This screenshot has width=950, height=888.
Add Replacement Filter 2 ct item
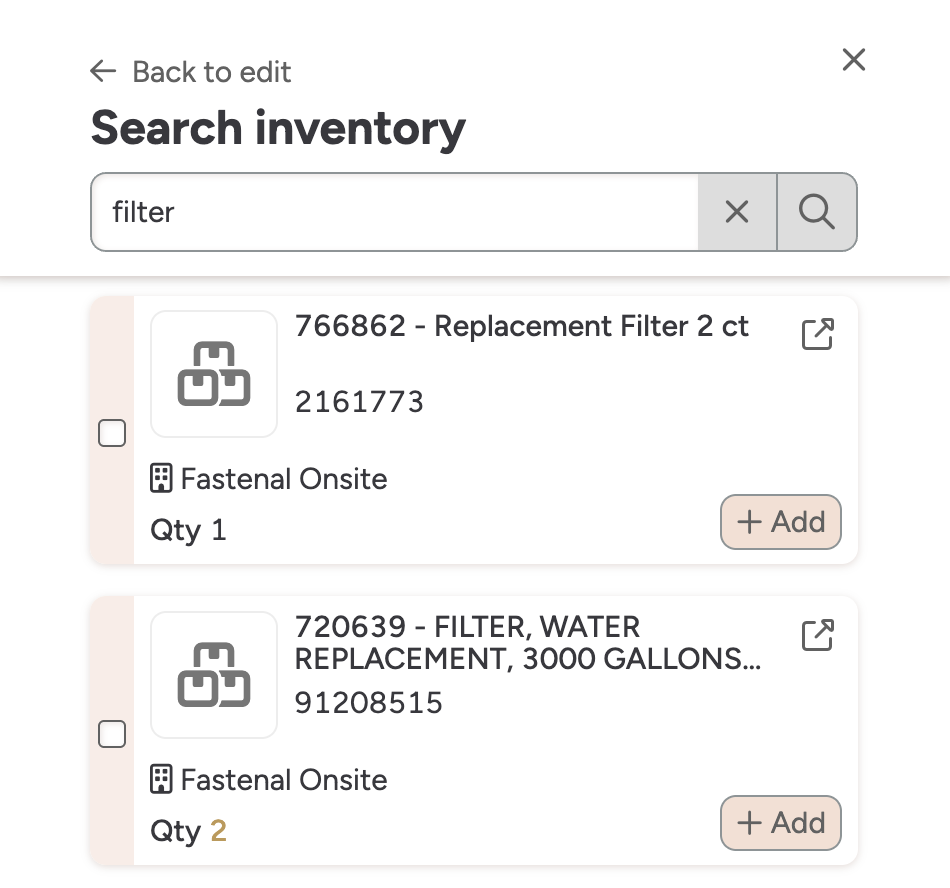tap(781, 522)
